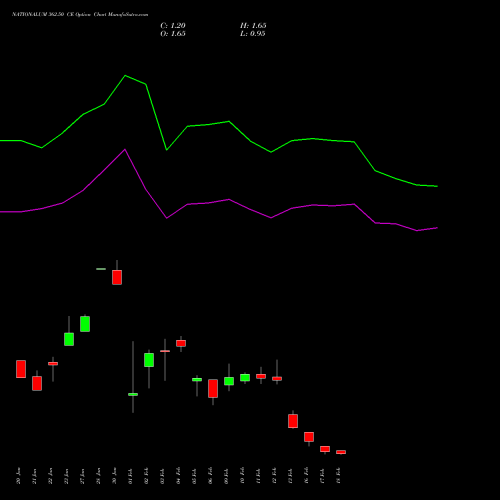Select the high value H: 1.65

coord(253,26)
